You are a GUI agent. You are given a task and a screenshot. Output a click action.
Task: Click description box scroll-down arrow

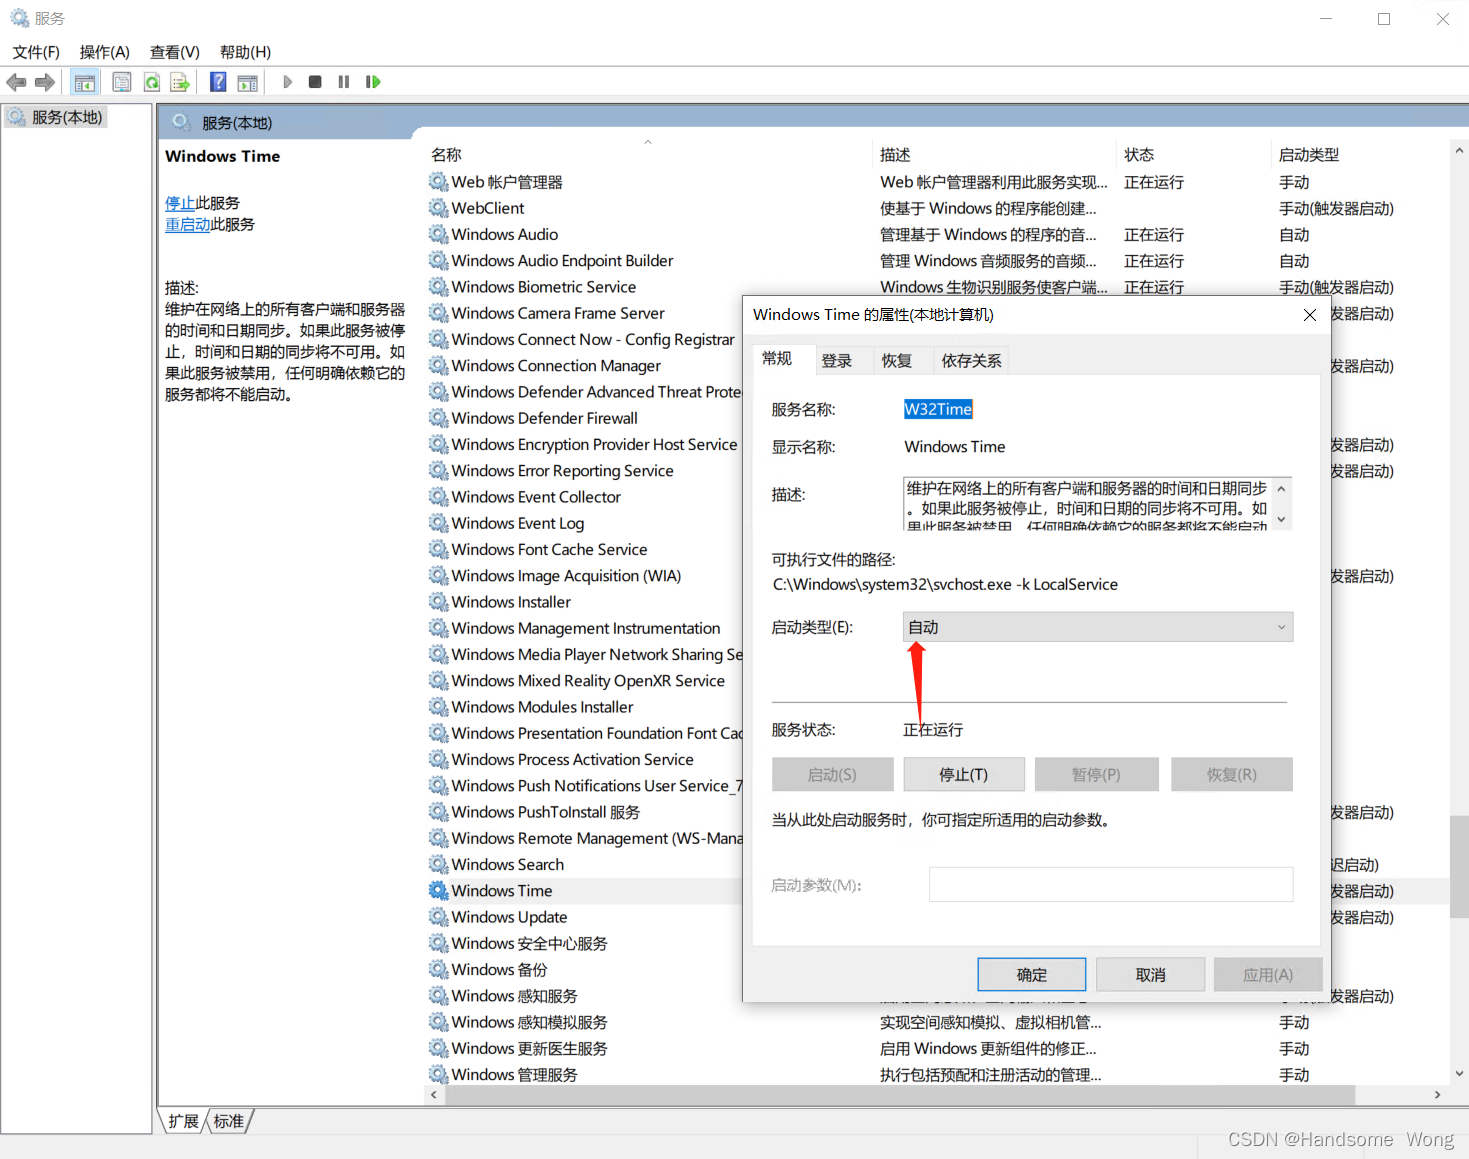pos(1281,520)
